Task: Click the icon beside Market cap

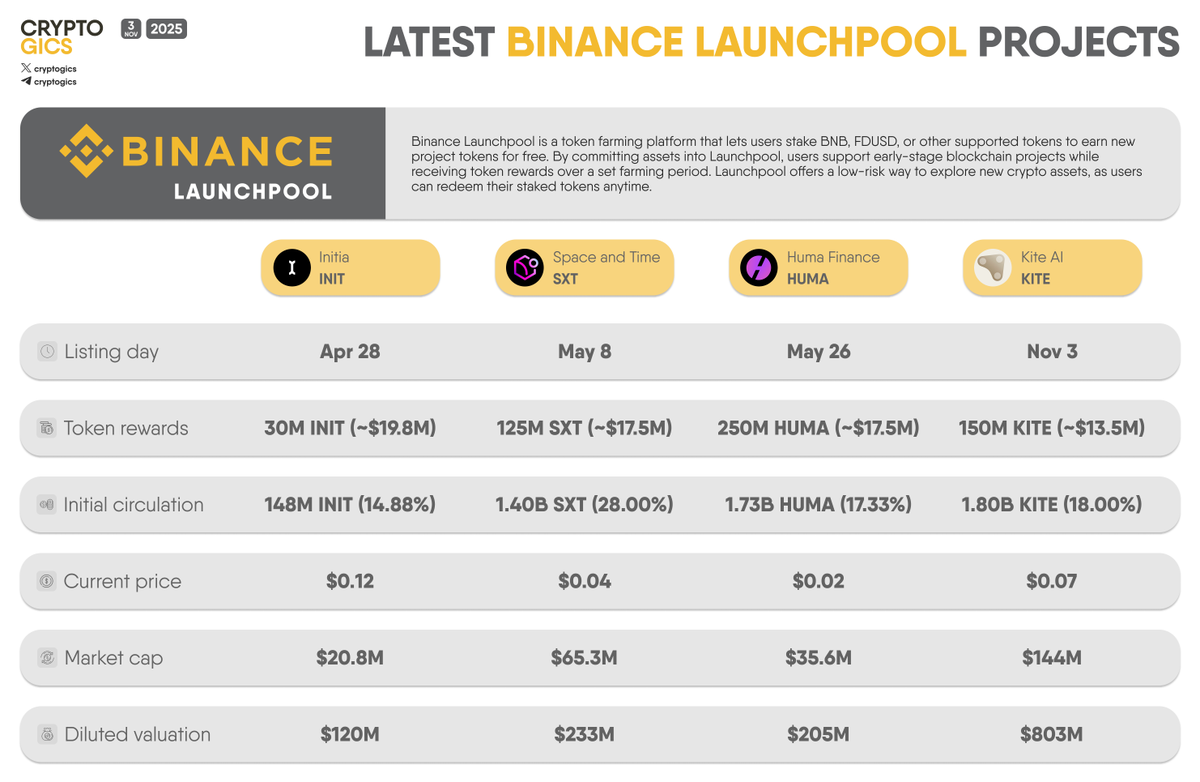Action: point(47,658)
